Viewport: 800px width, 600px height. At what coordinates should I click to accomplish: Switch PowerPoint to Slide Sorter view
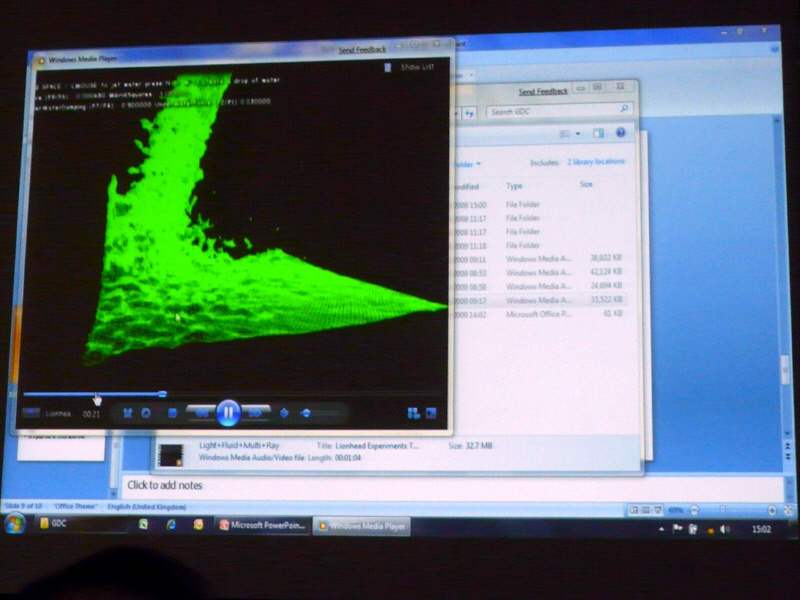pyautogui.click(x=645, y=510)
